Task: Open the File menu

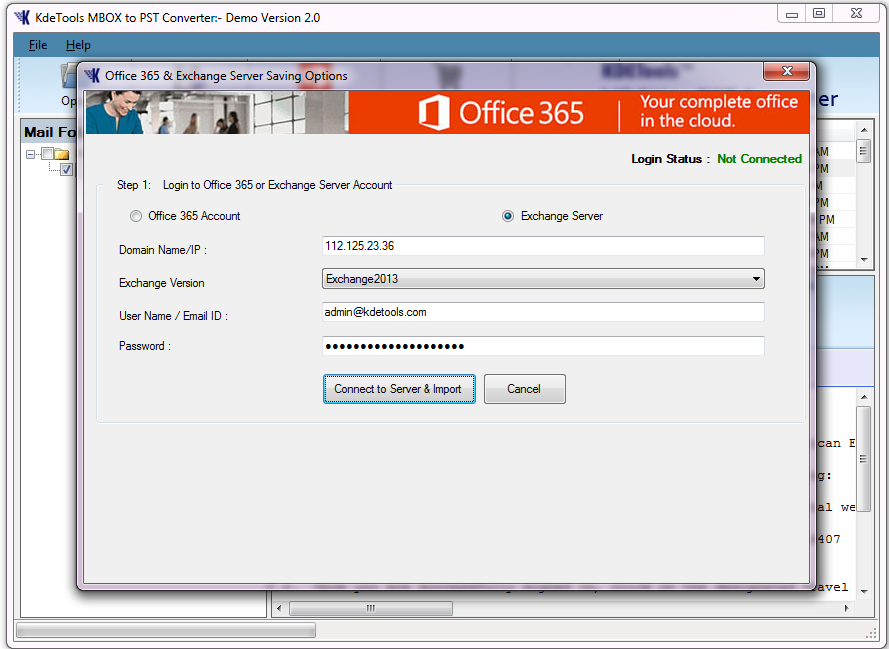Action: (x=38, y=45)
